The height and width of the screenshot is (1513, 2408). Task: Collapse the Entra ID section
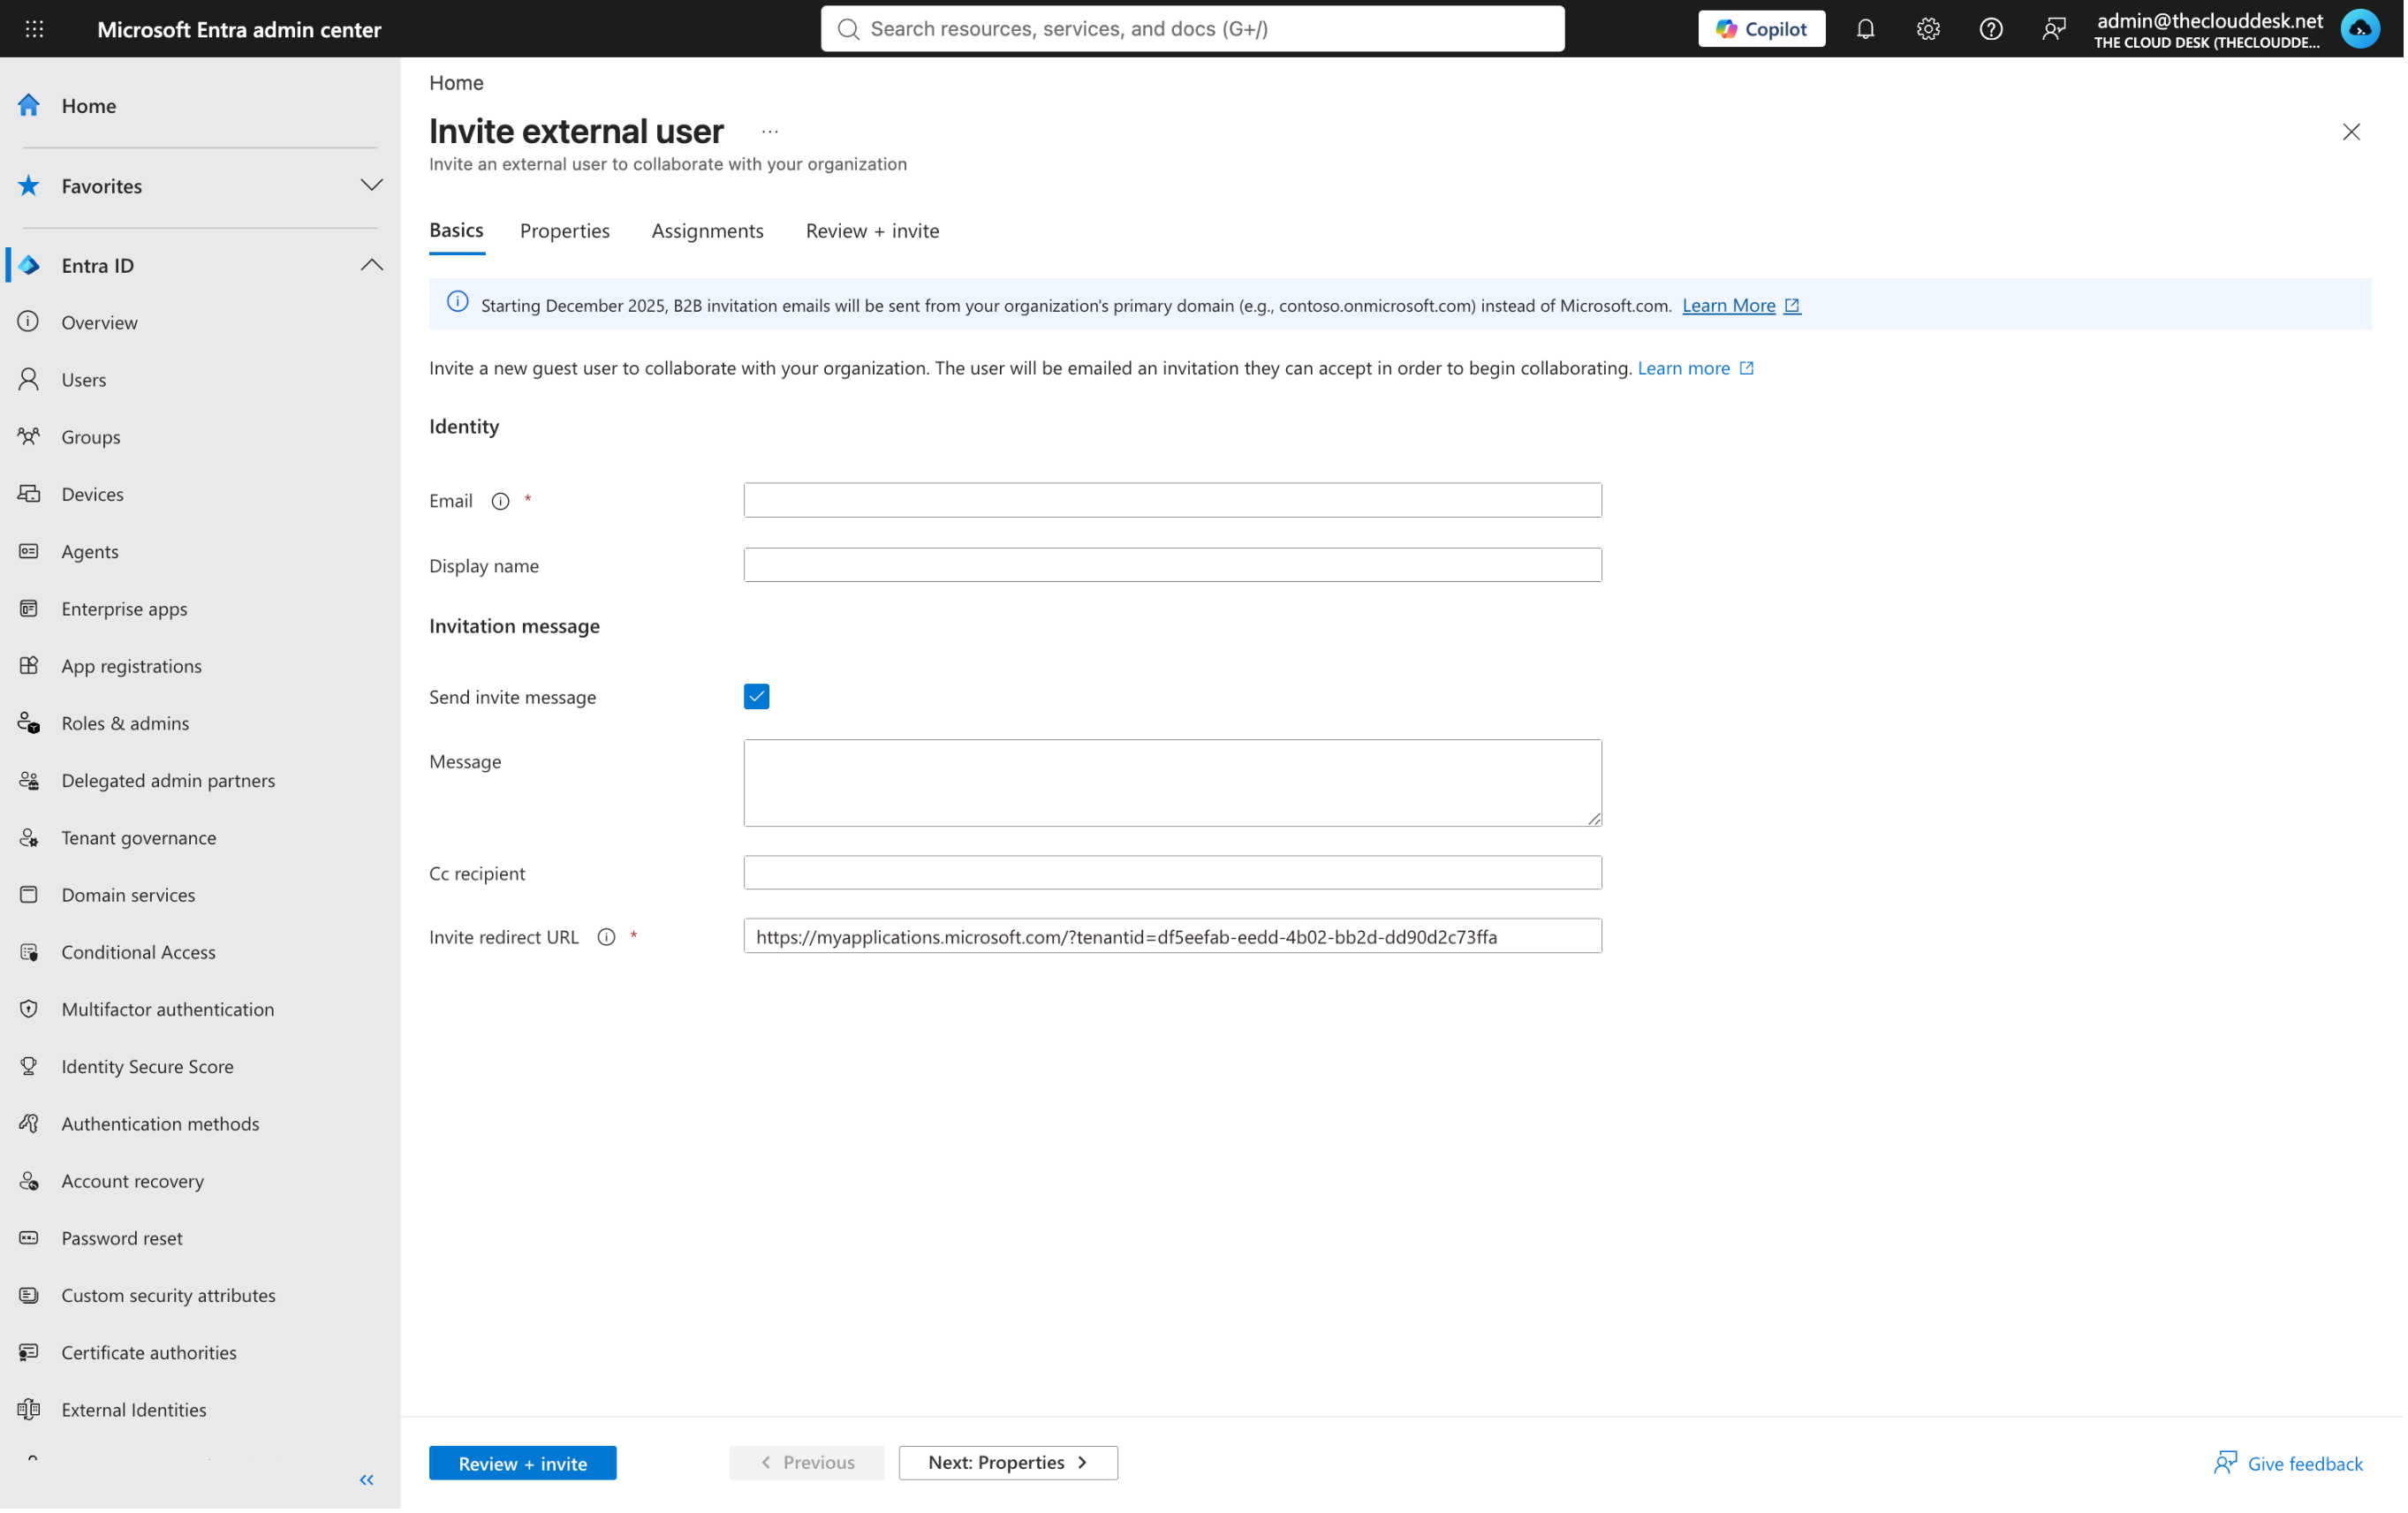[x=371, y=265]
